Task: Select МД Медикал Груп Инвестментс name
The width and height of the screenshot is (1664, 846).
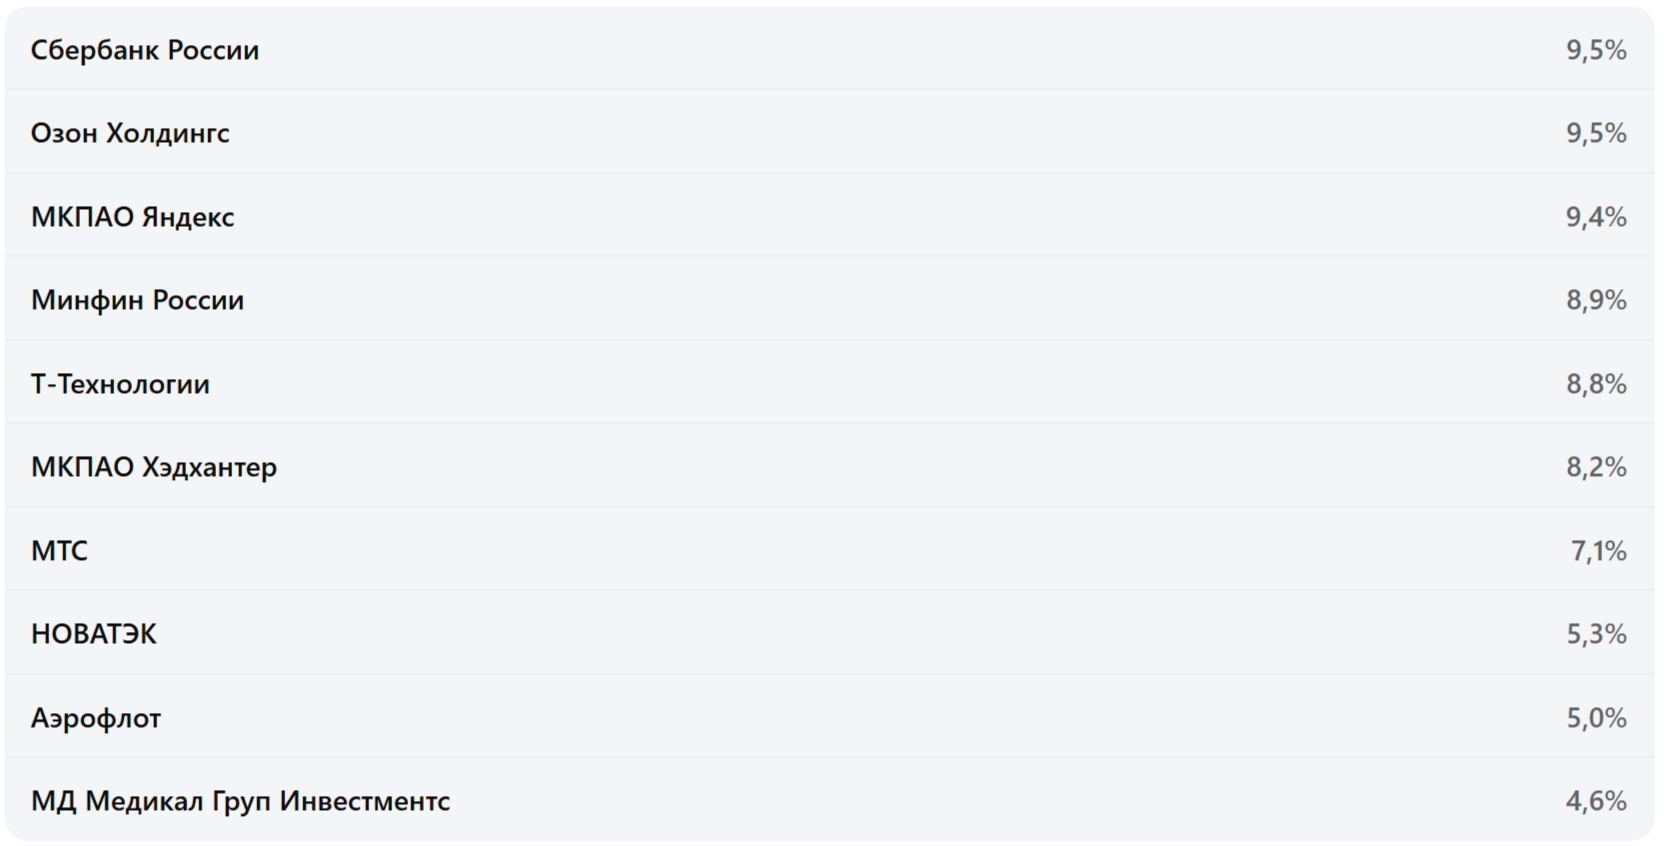Action: click(241, 801)
